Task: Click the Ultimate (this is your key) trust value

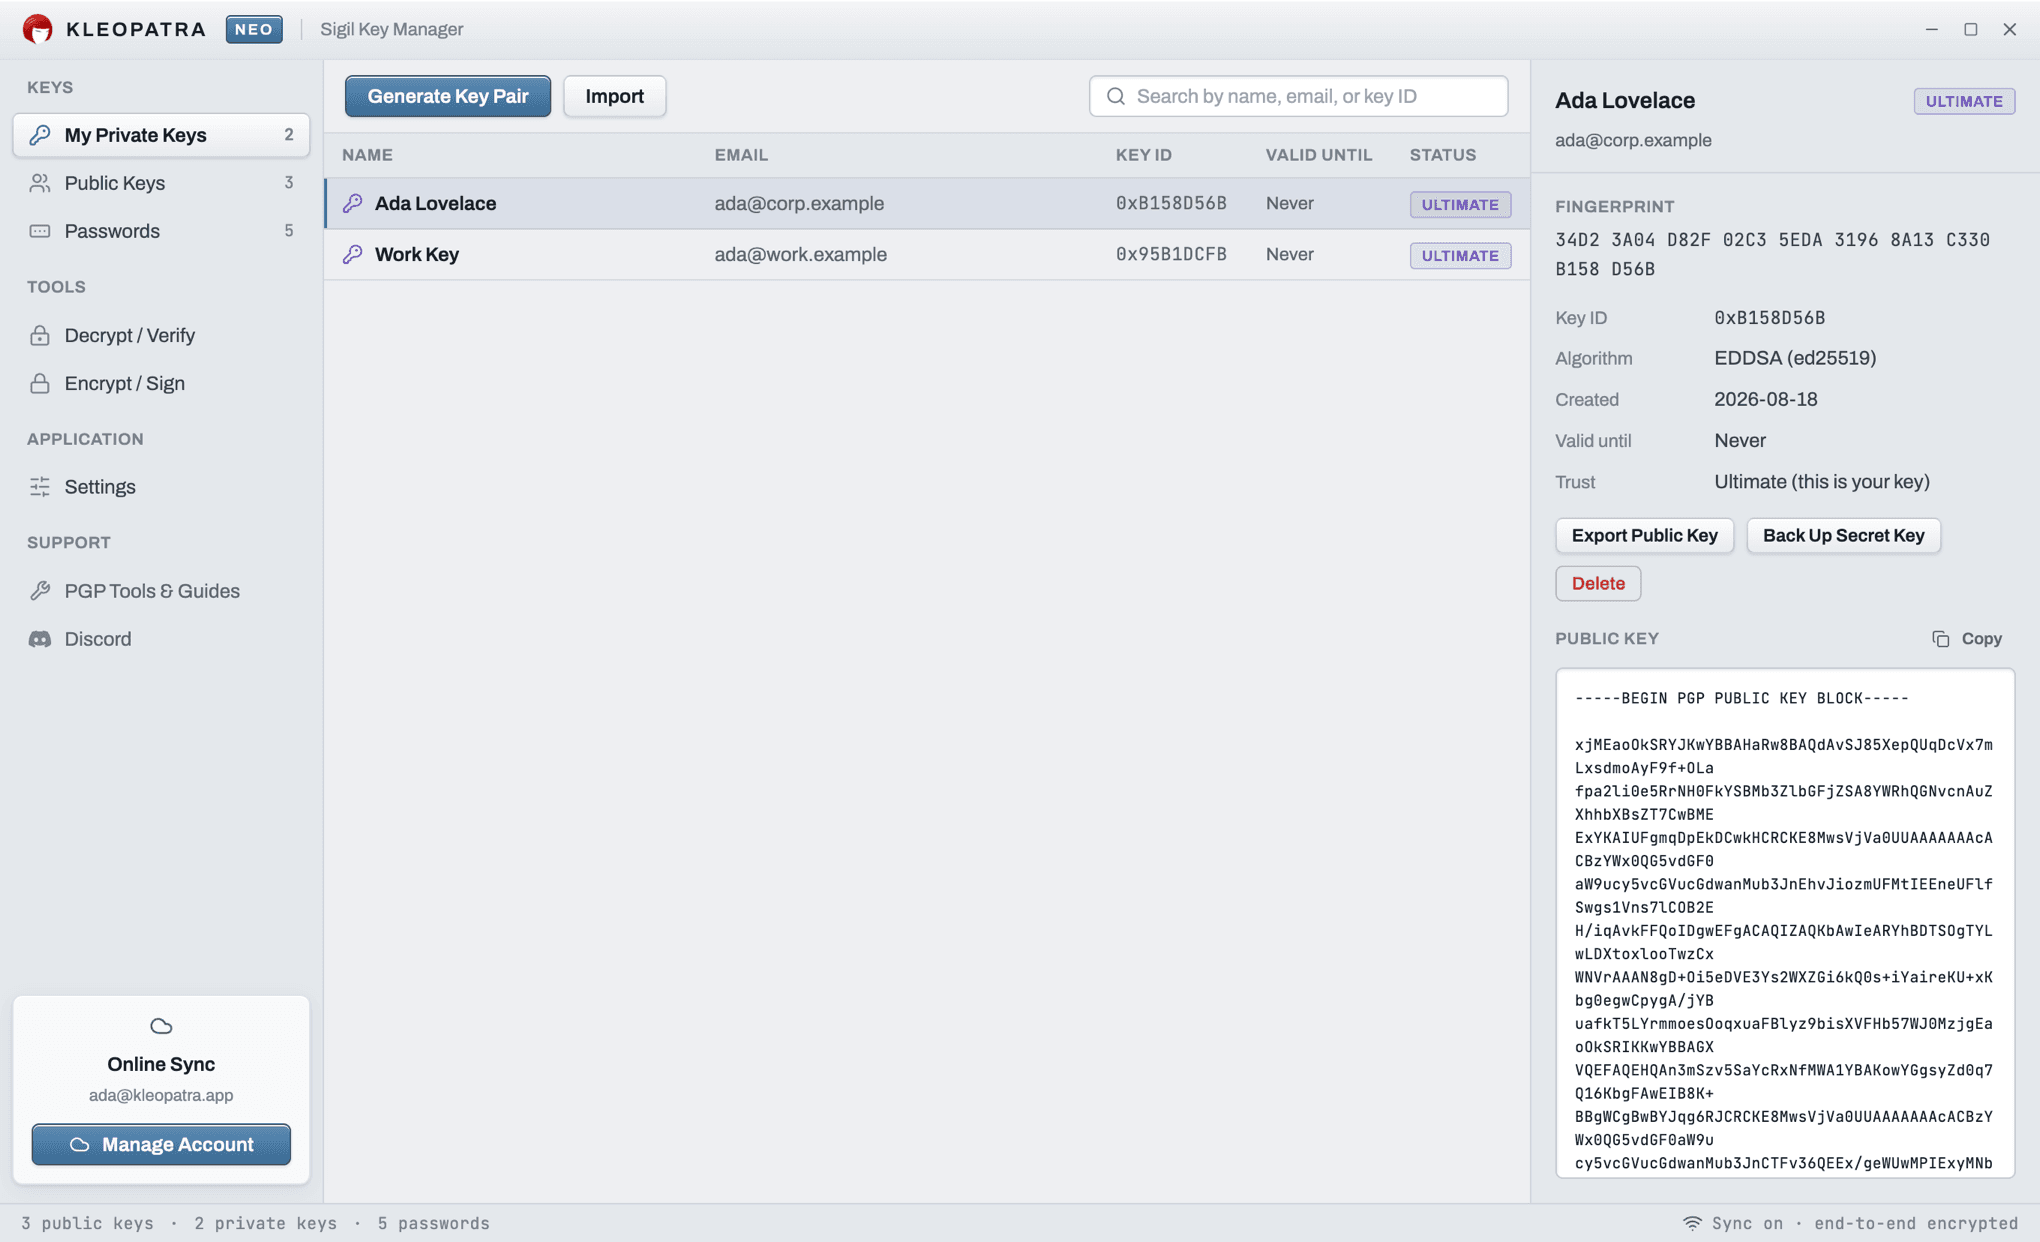Action: click(x=1822, y=482)
